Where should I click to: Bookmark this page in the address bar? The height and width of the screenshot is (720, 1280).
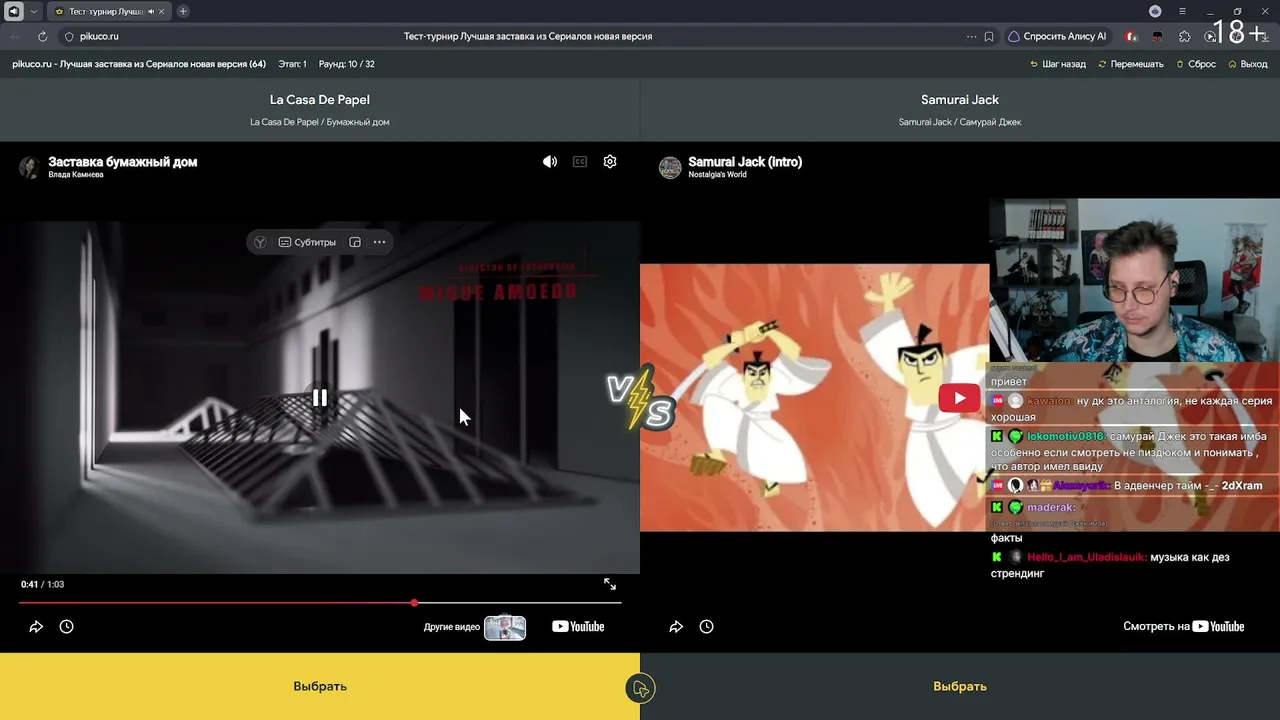(989, 36)
